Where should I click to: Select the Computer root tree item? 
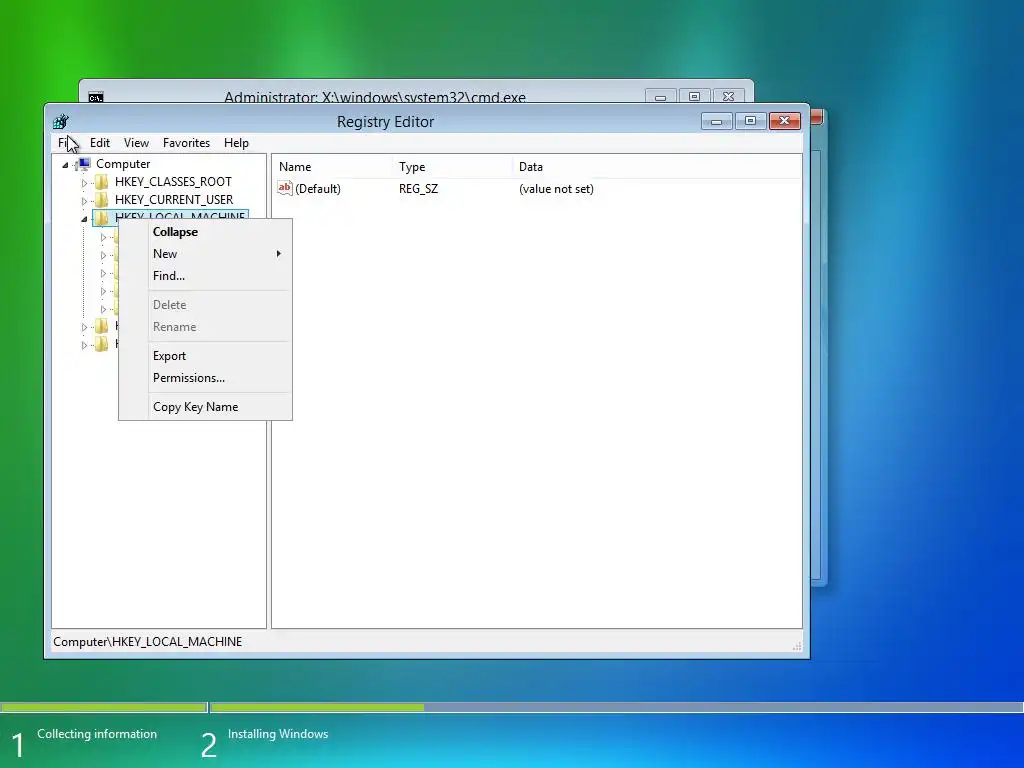[x=123, y=164]
